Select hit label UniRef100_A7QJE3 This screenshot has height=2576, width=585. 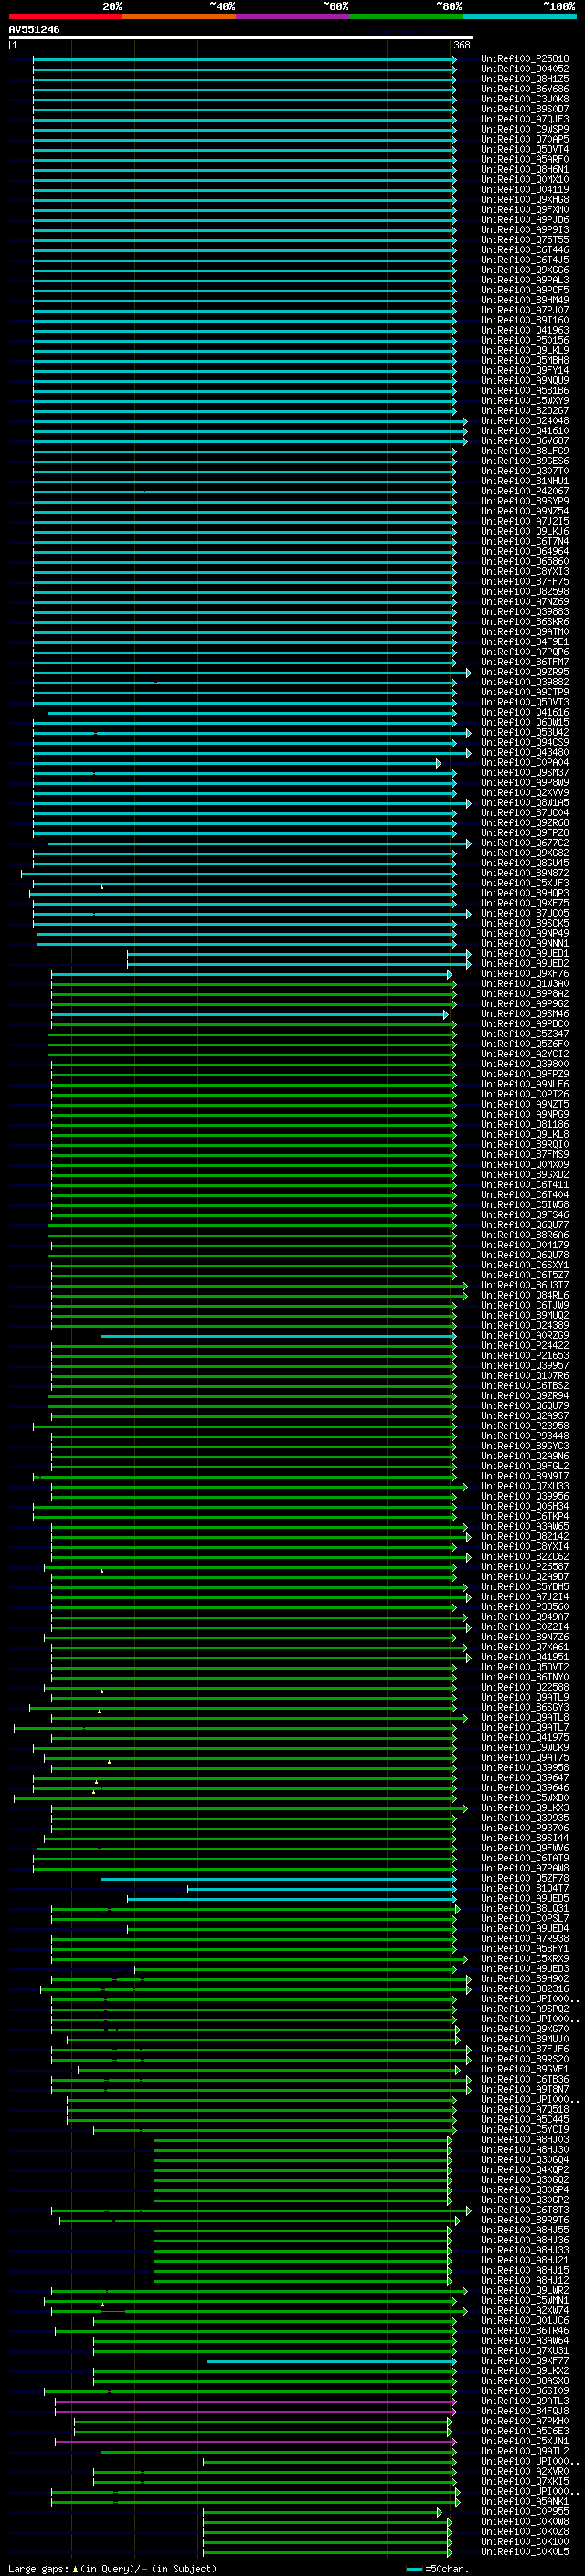[525, 119]
